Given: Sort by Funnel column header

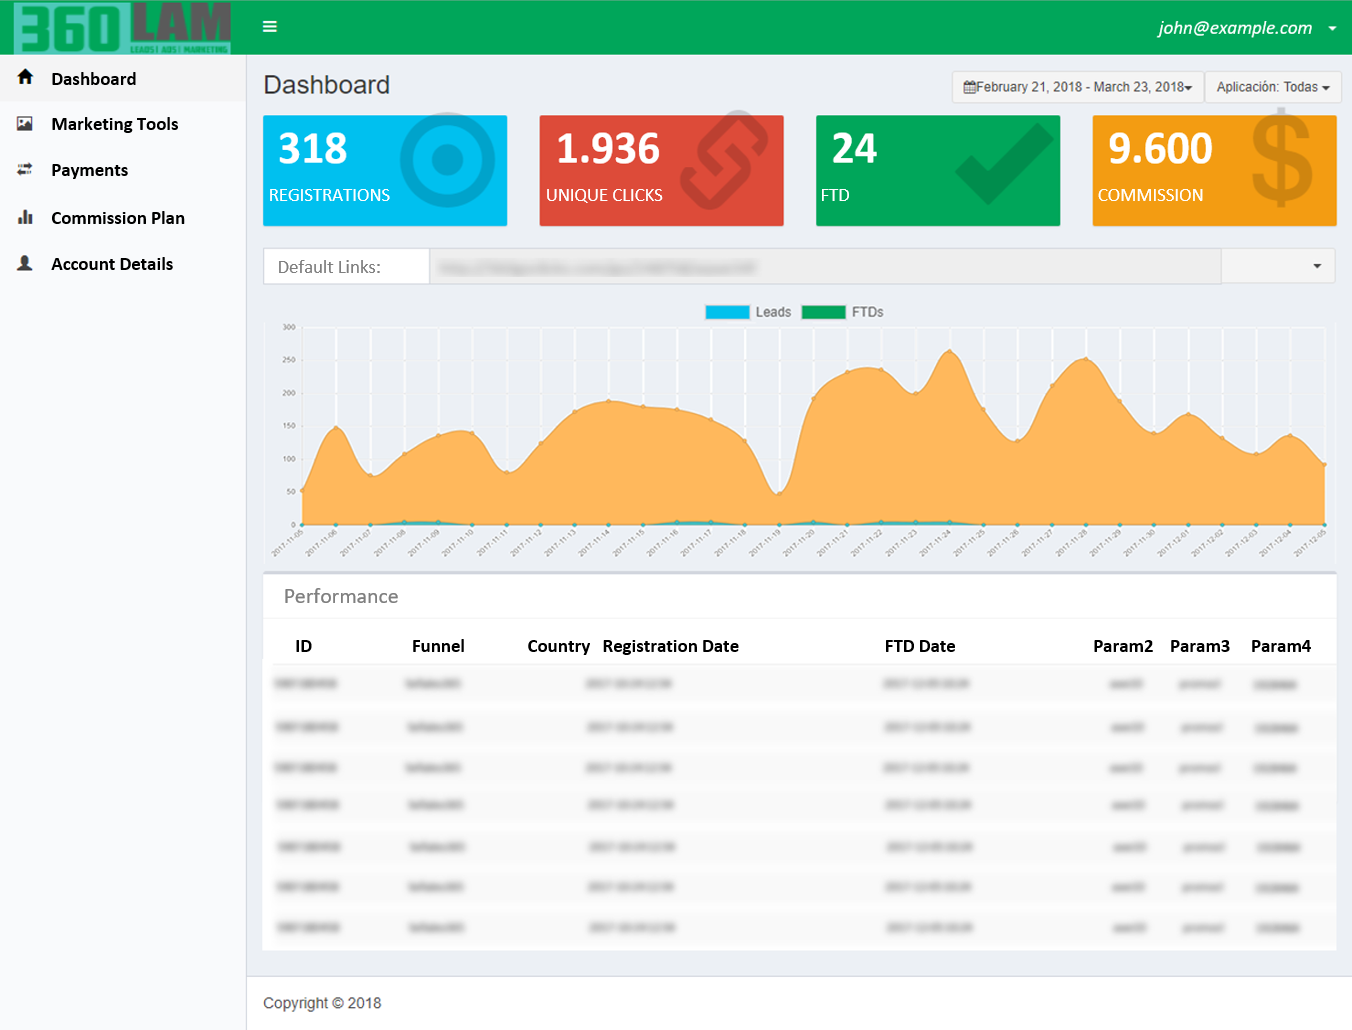Looking at the screenshot, I should coord(438,646).
